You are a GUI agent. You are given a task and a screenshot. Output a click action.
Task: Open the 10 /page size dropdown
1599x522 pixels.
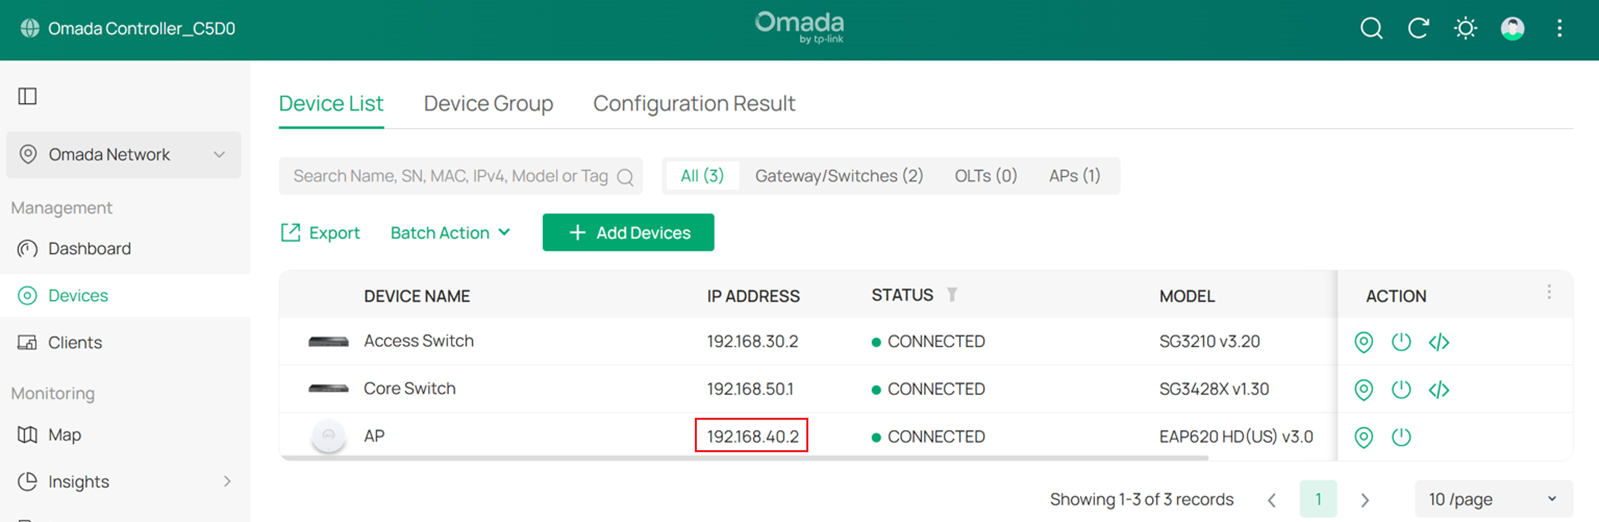pos(1493,499)
